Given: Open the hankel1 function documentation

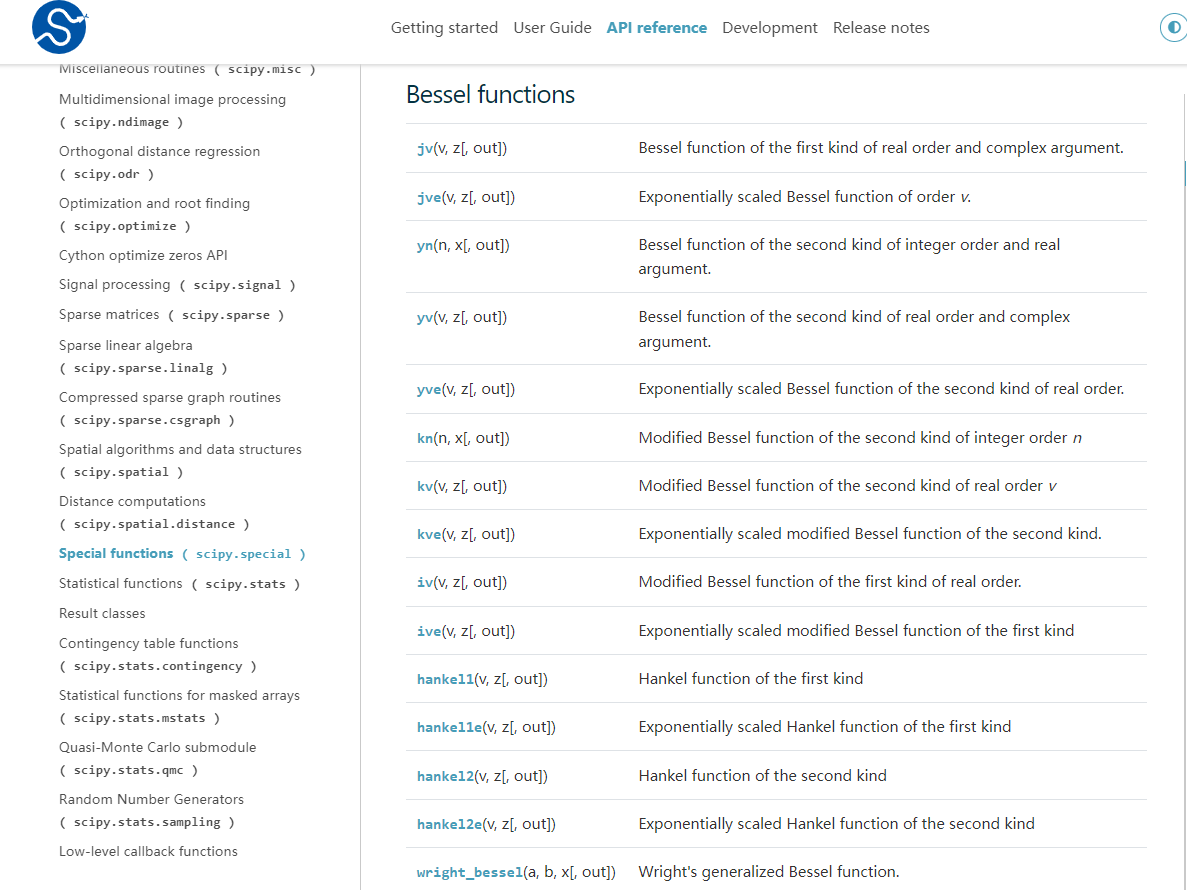Looking at the screenshot, I should (x=445, y=679).
